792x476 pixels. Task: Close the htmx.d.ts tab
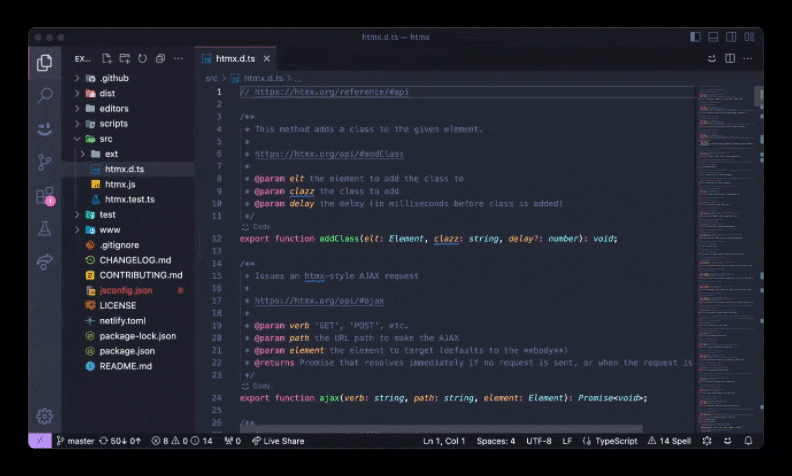(267, 59)
